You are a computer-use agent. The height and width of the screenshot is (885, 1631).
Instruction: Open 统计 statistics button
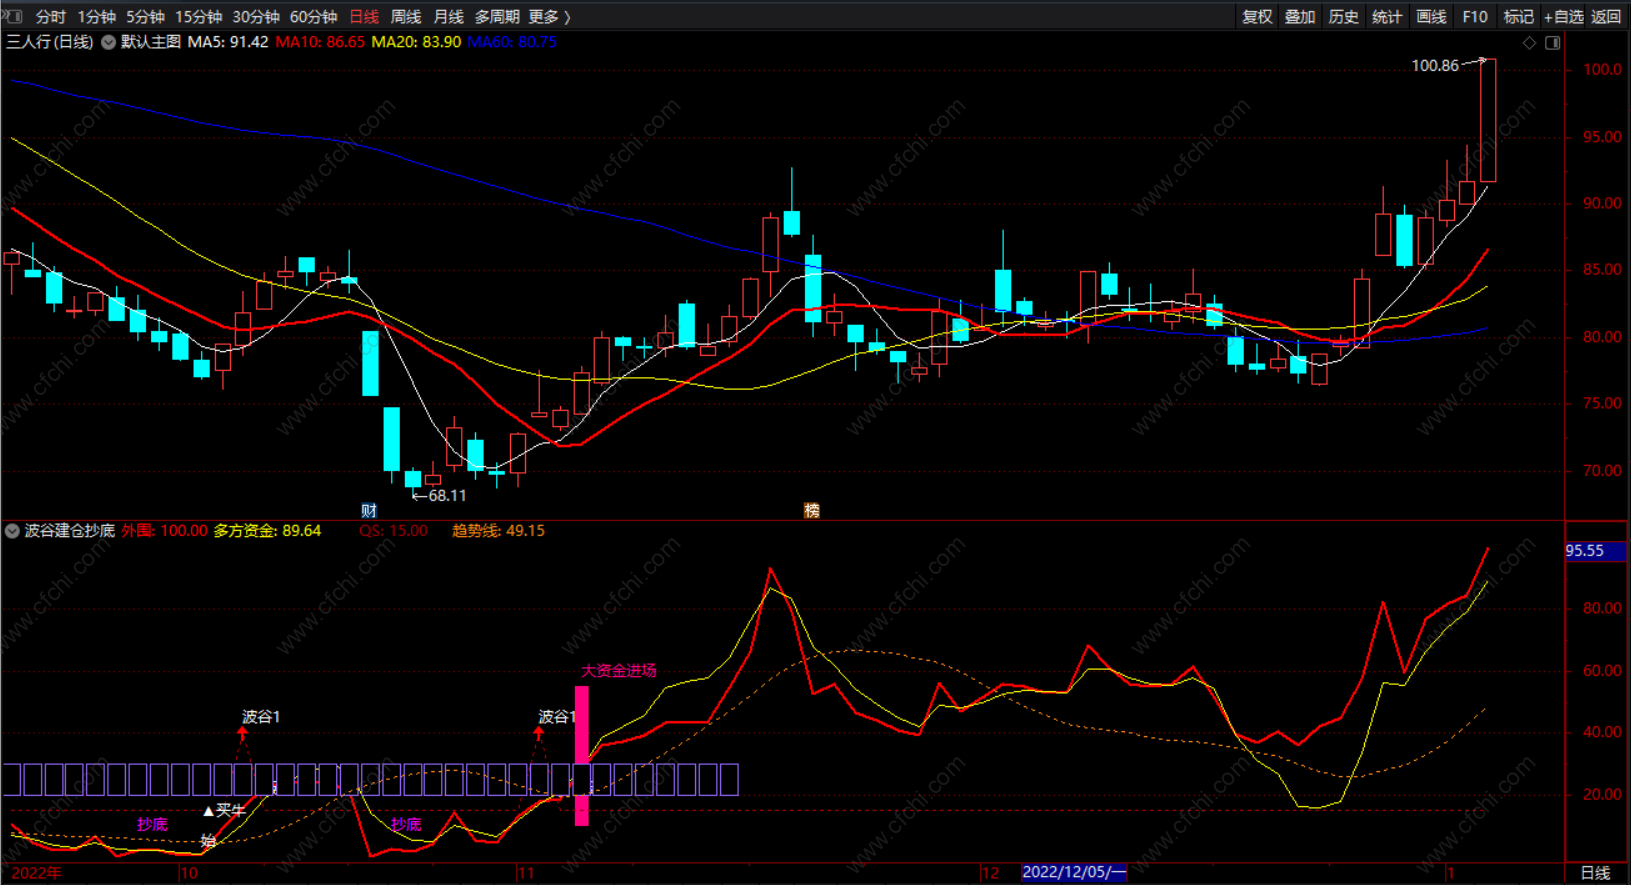tap(1387, 17)
